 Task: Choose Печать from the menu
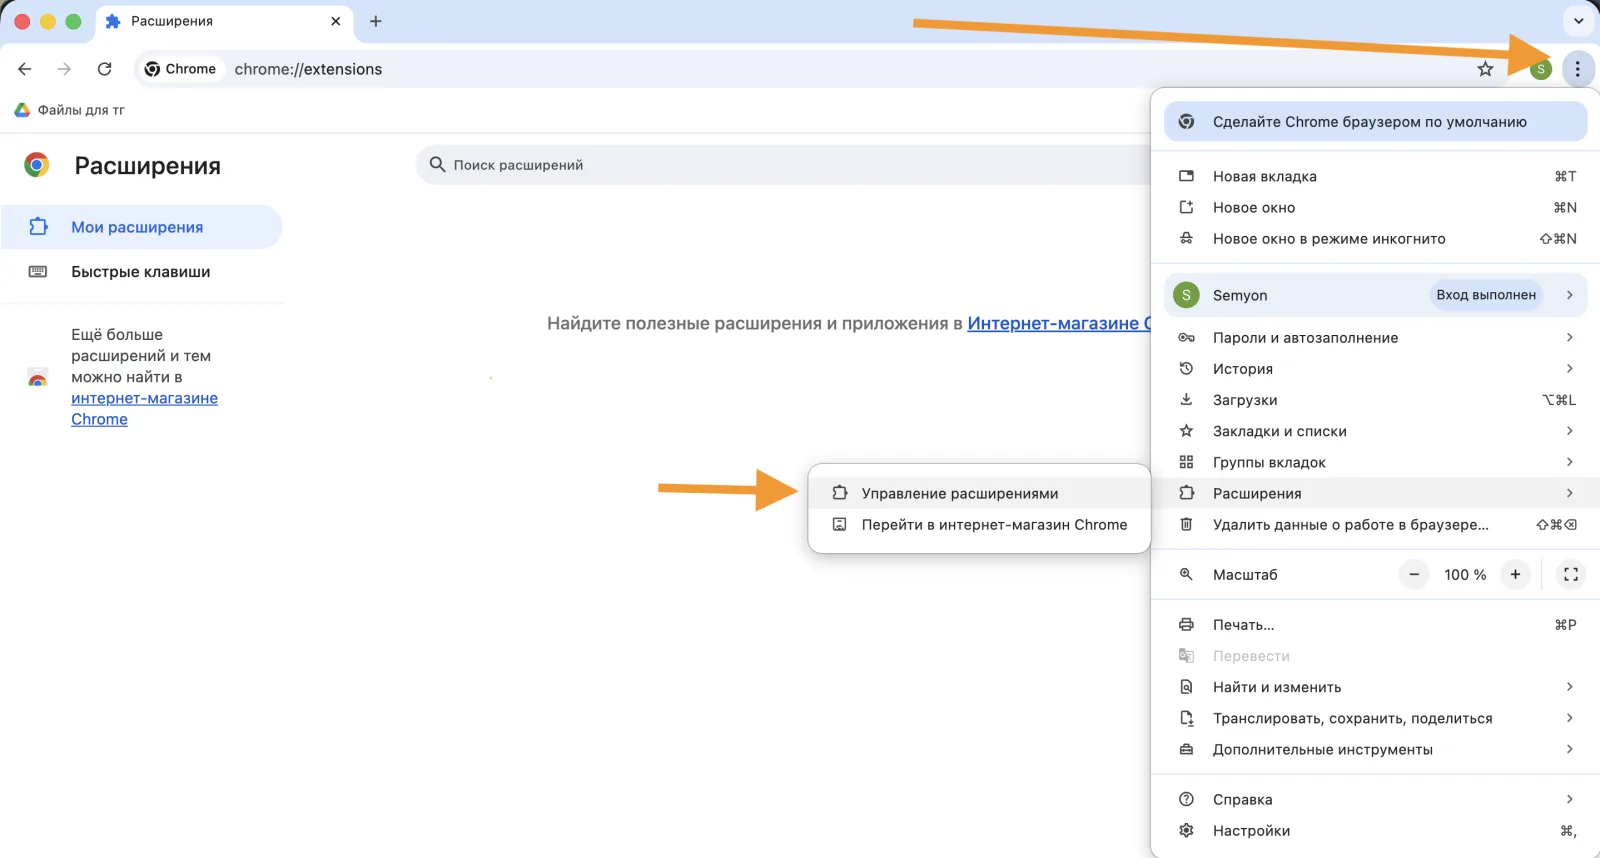(x=1375, y=624)
